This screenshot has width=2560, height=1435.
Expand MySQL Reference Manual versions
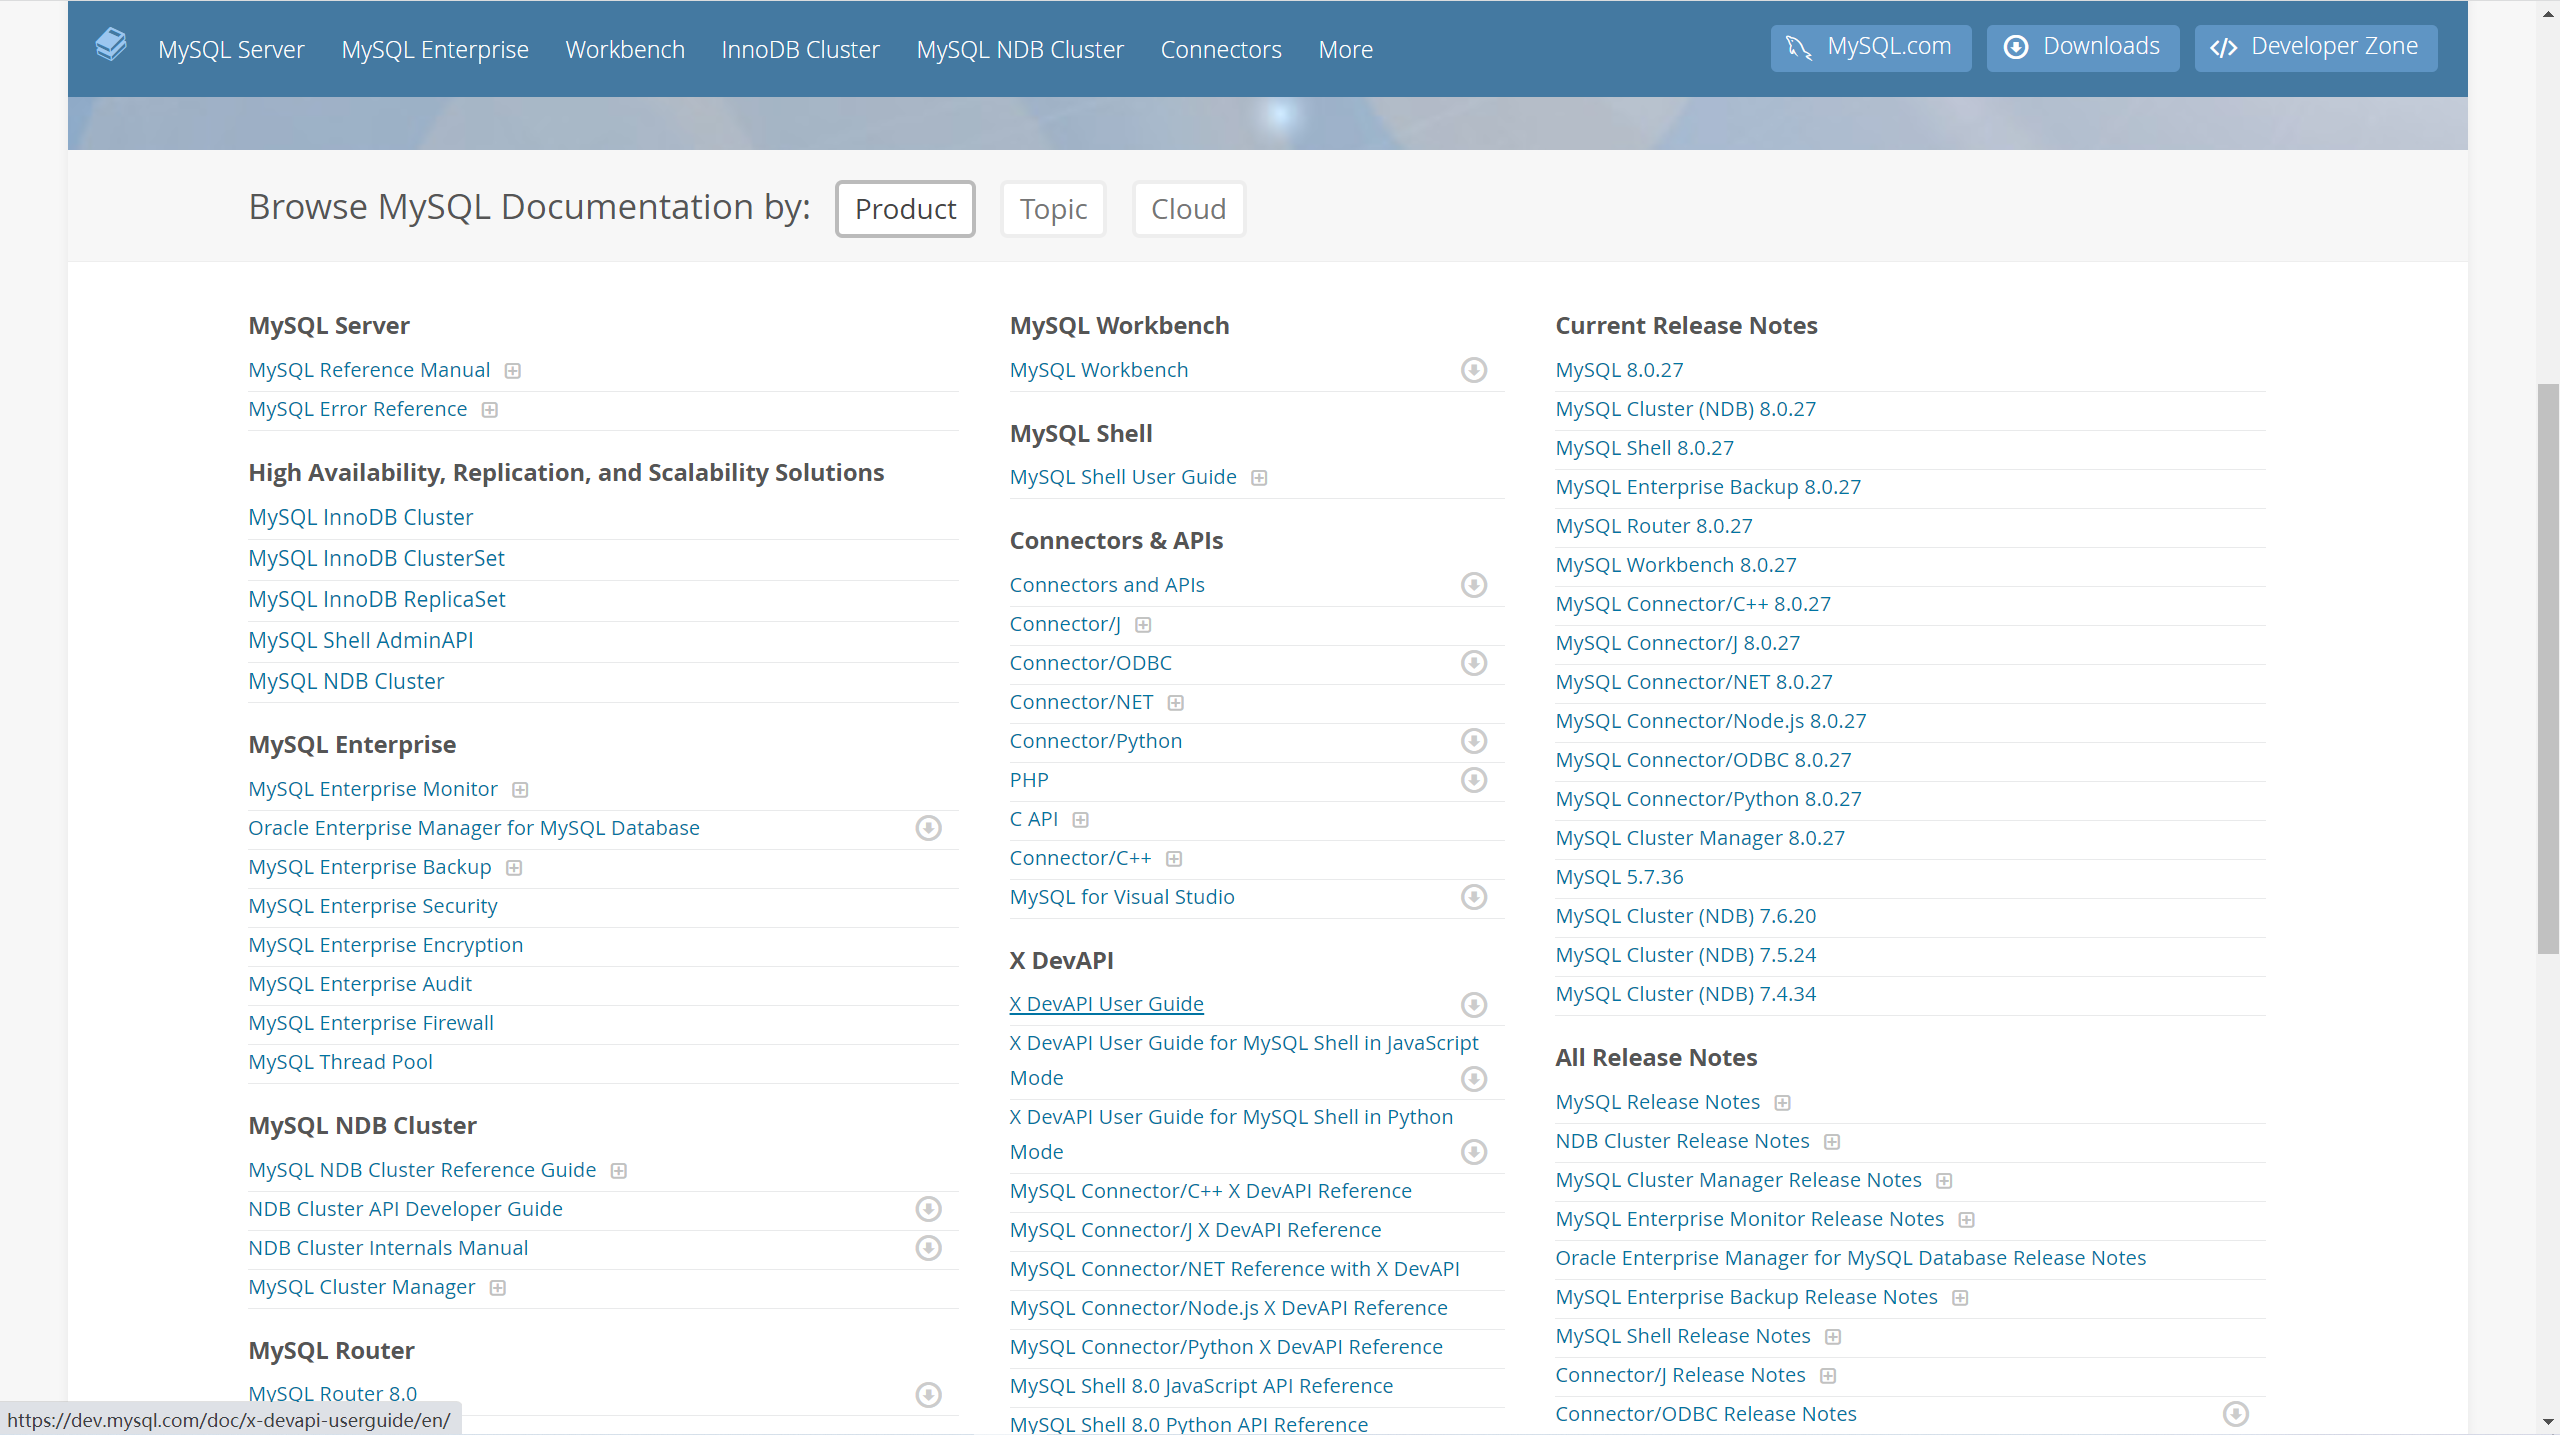coord(513,371)
